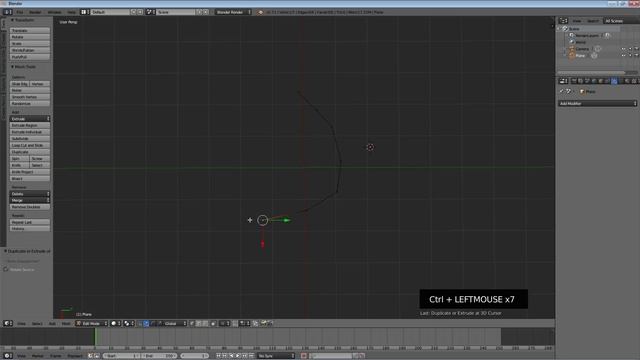Click the Remove Doubles button
This screenshot has height=360, width=640.
click(x=30, y=207)
